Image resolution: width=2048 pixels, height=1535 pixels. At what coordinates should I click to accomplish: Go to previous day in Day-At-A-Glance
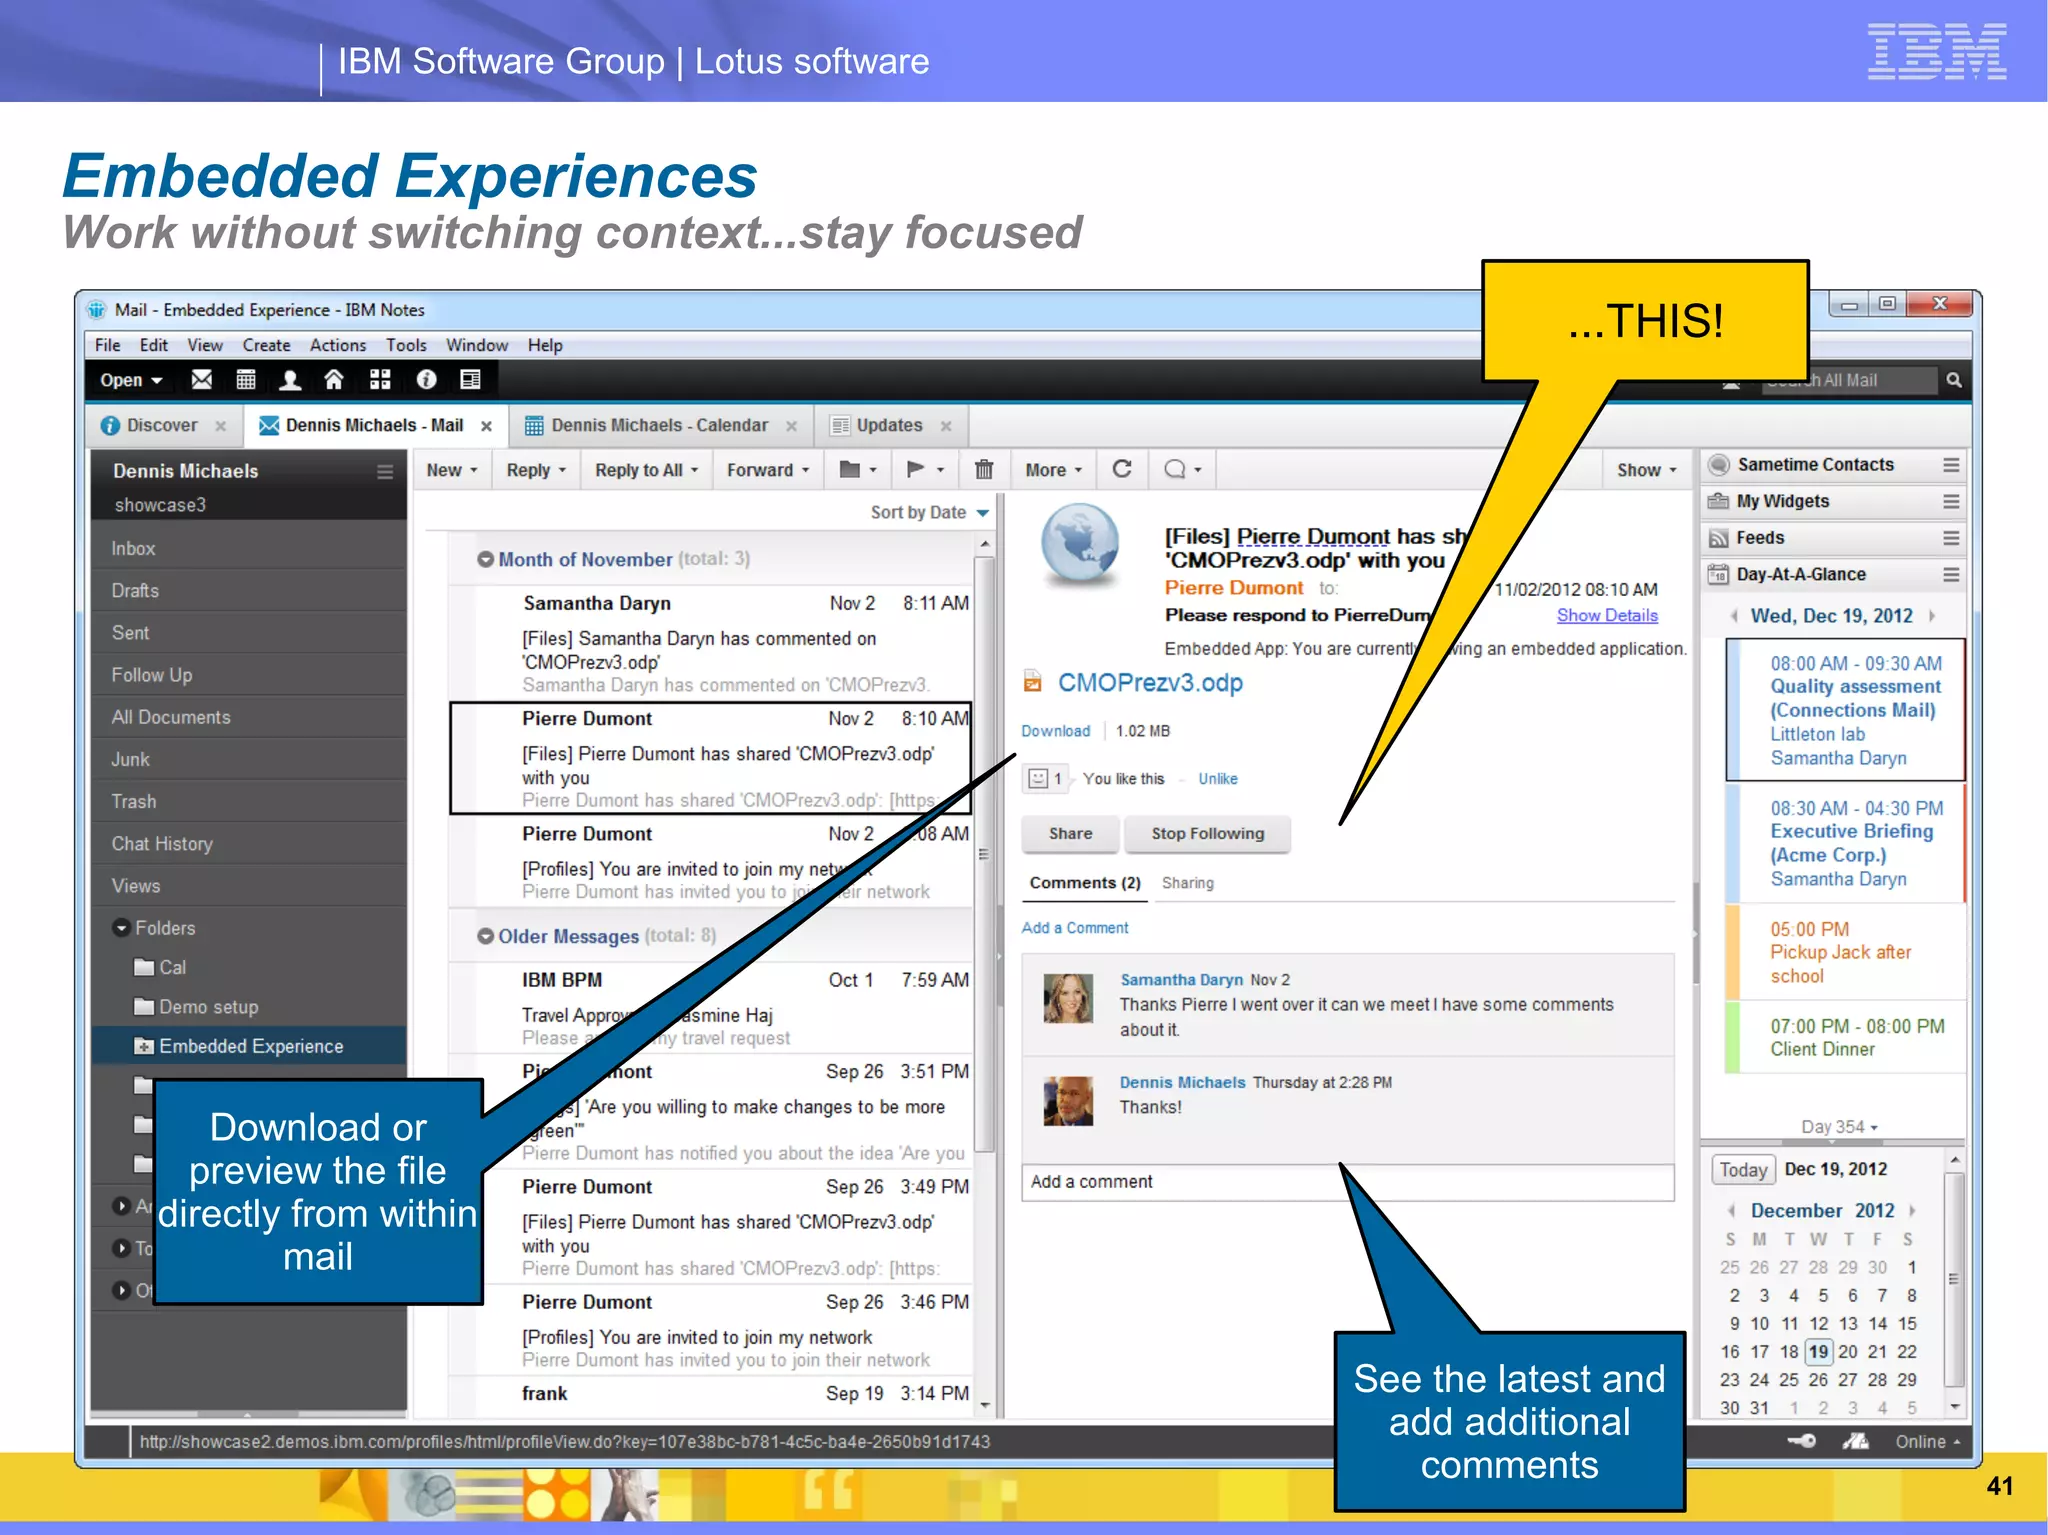tap(1733, 616)
